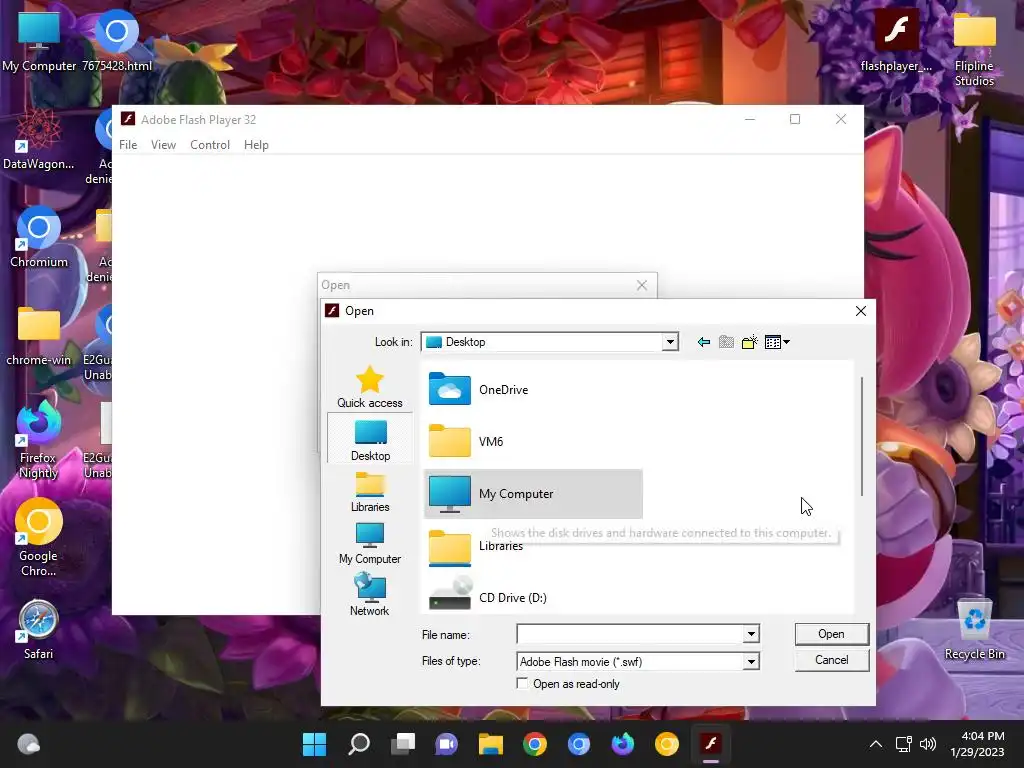This screenshot has width=1024, height=768.
Task: Select the flashplayer desktop icon
Action: (x=896, y=42)
